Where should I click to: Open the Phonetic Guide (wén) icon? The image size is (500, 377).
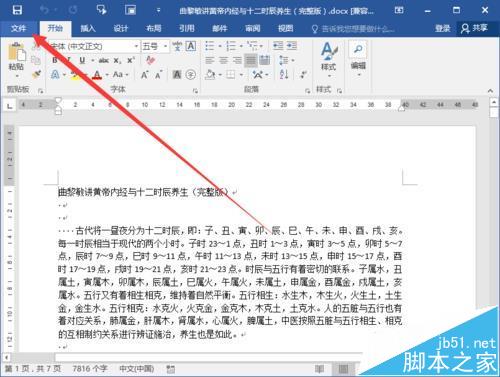[x=177, y=46]
